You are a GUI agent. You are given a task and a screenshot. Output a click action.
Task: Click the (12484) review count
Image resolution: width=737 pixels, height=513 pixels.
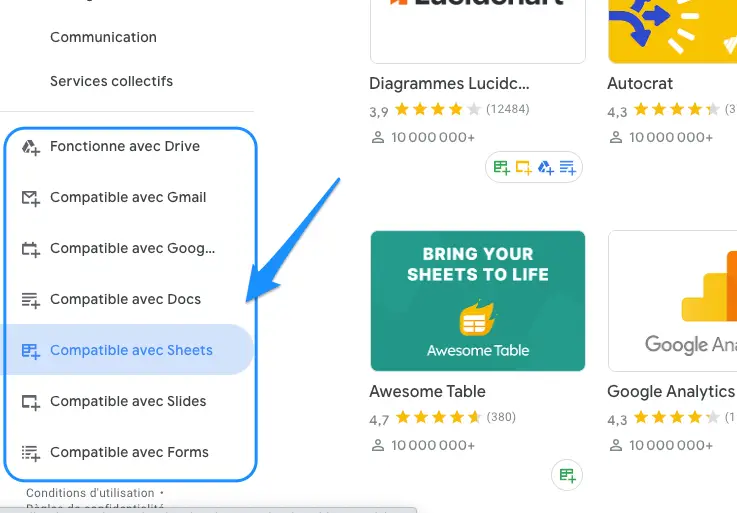(x=508, y=109)
